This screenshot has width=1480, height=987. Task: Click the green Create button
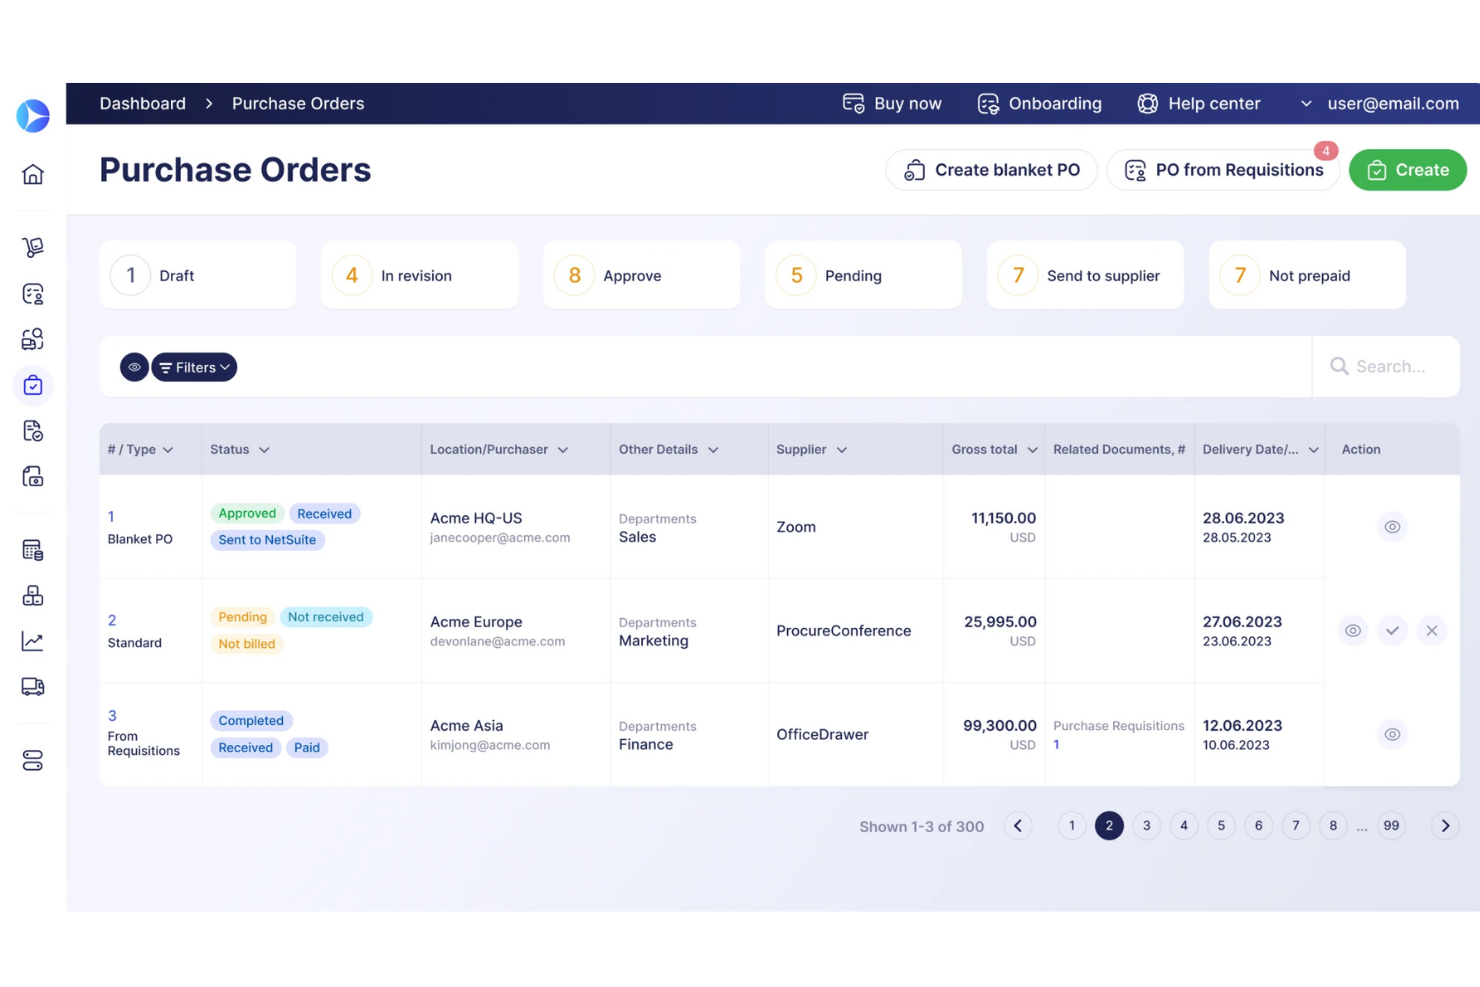(1408, 170)
